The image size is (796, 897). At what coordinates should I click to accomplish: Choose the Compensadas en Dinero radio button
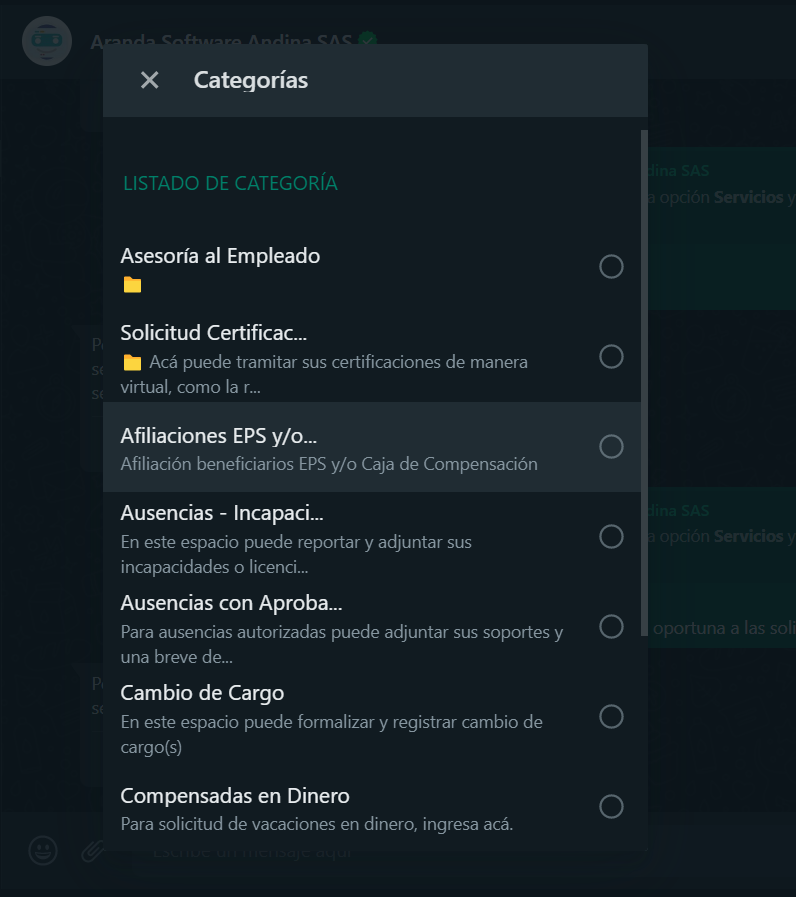(x=611, y=807)
